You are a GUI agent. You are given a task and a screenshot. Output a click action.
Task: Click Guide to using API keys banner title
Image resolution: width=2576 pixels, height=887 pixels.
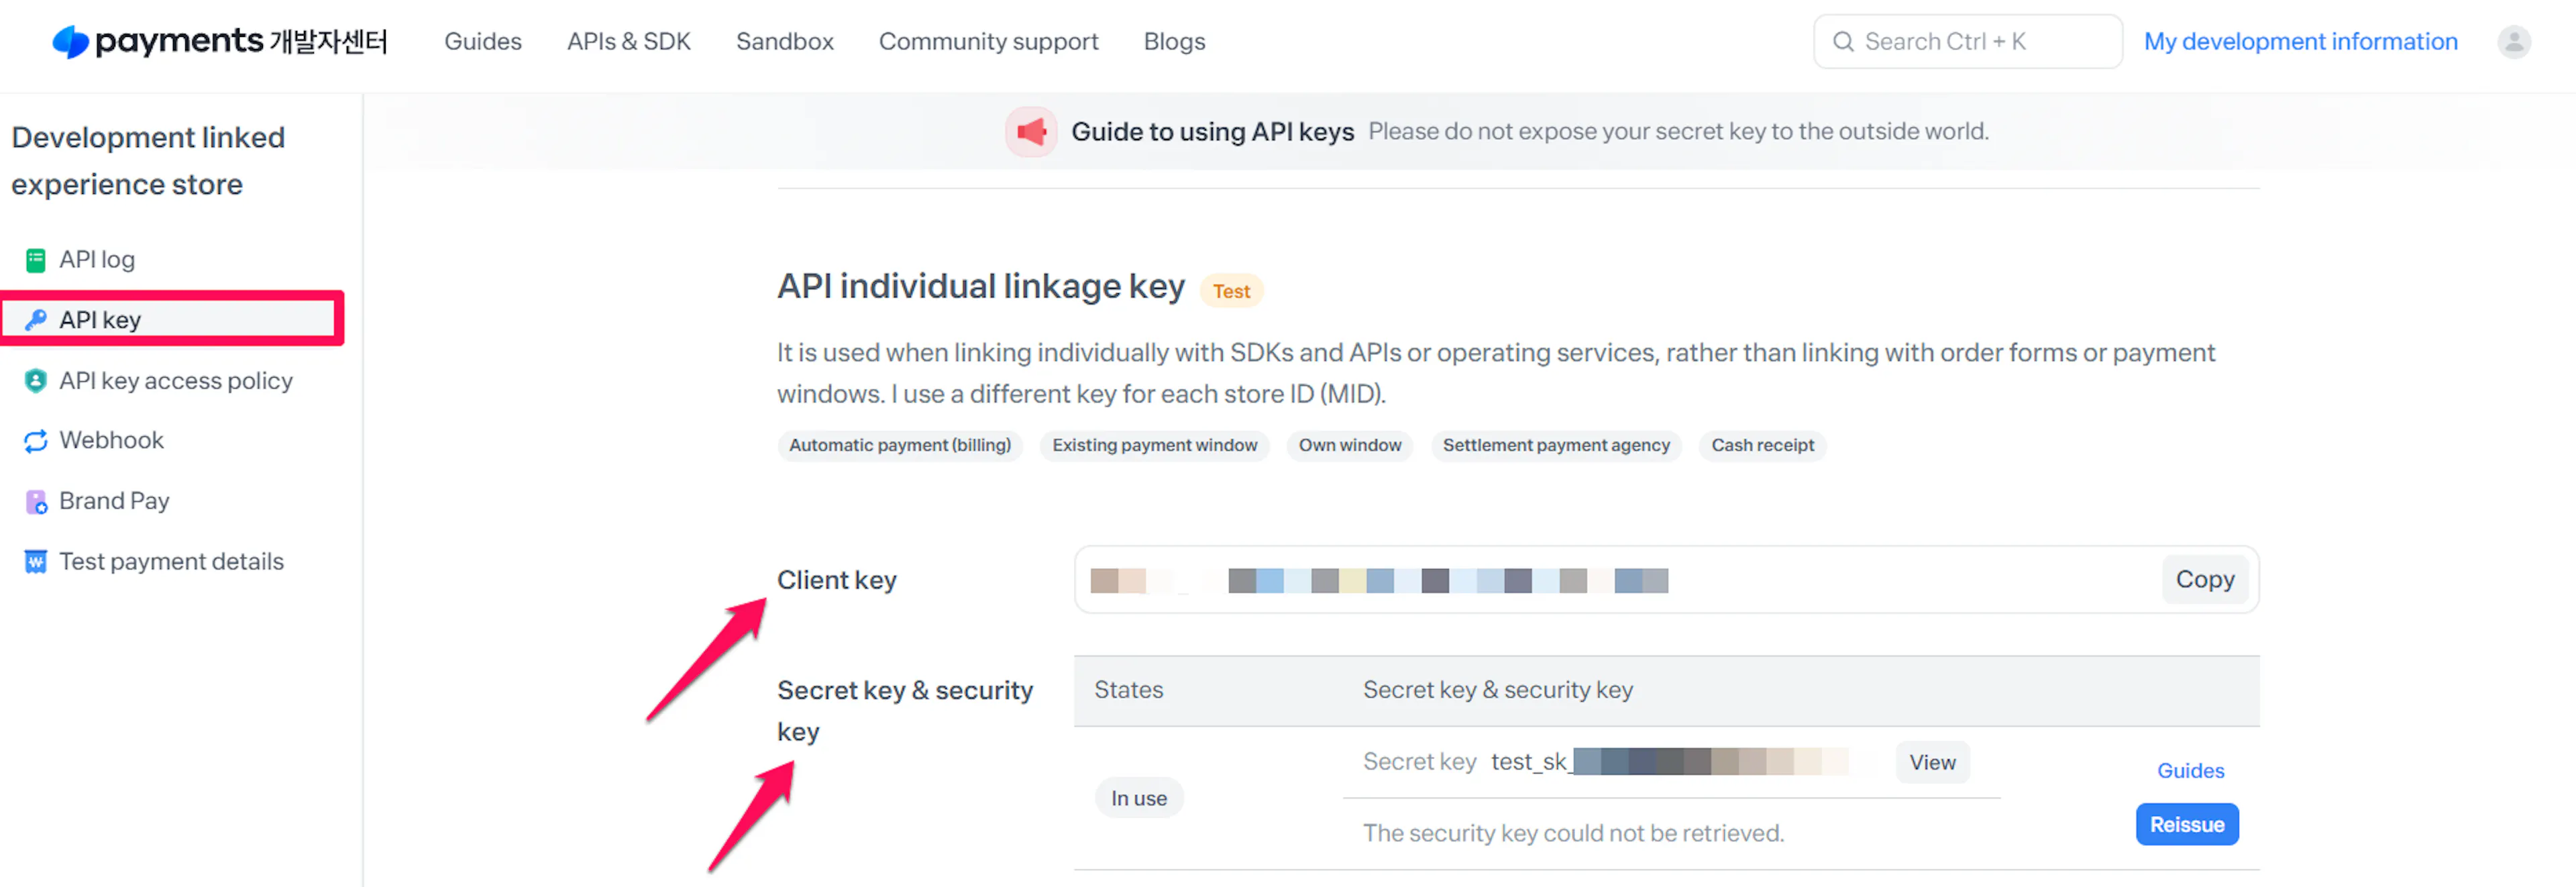[1212, 132]
